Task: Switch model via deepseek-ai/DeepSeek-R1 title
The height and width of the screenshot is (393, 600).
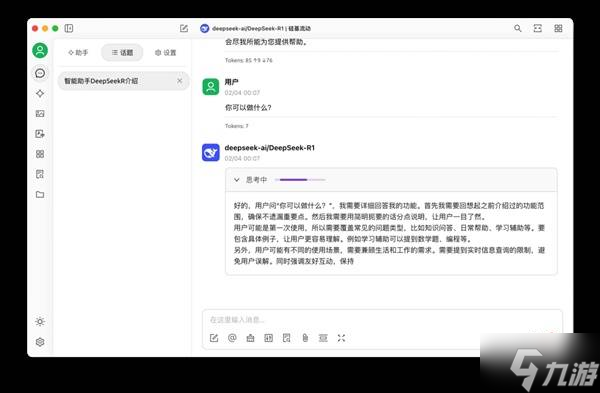Action: coord(256,28)
